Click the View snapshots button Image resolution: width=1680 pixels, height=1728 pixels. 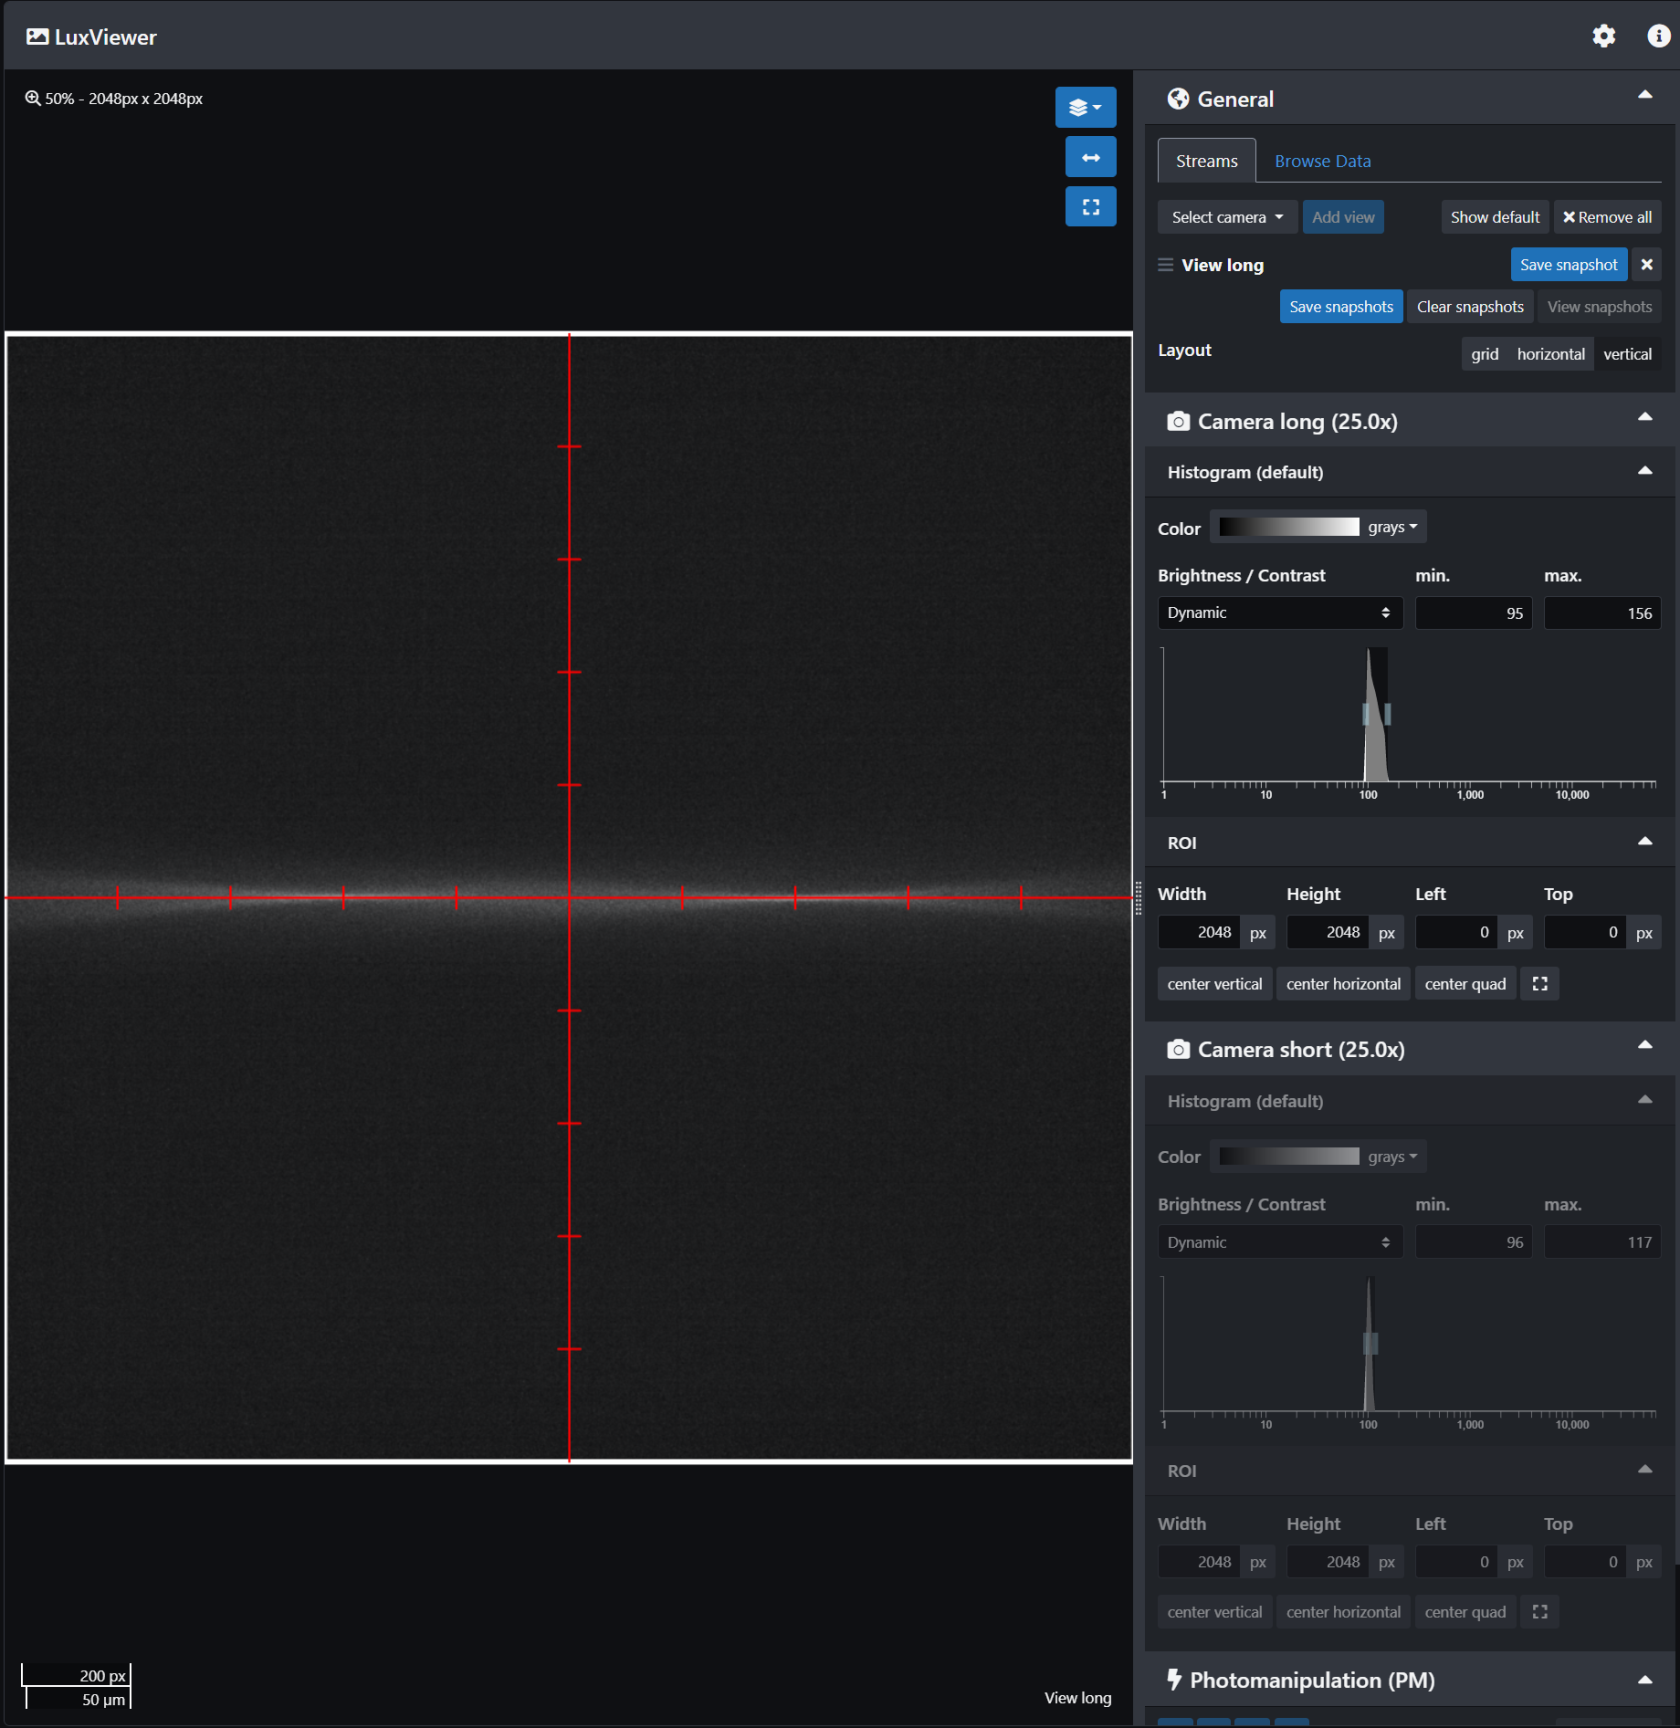pos(1599,307)
